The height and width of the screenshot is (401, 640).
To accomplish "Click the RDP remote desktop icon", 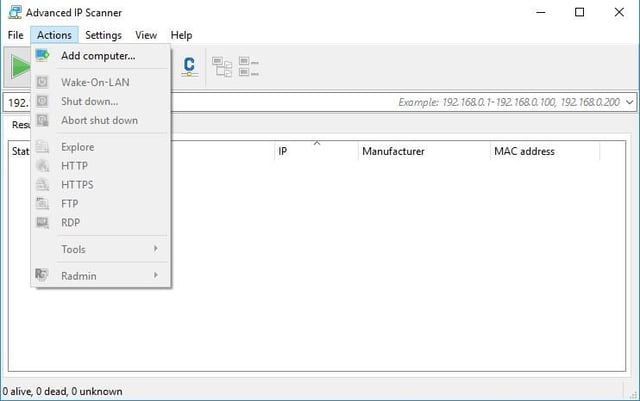I will tap(42, 223).
